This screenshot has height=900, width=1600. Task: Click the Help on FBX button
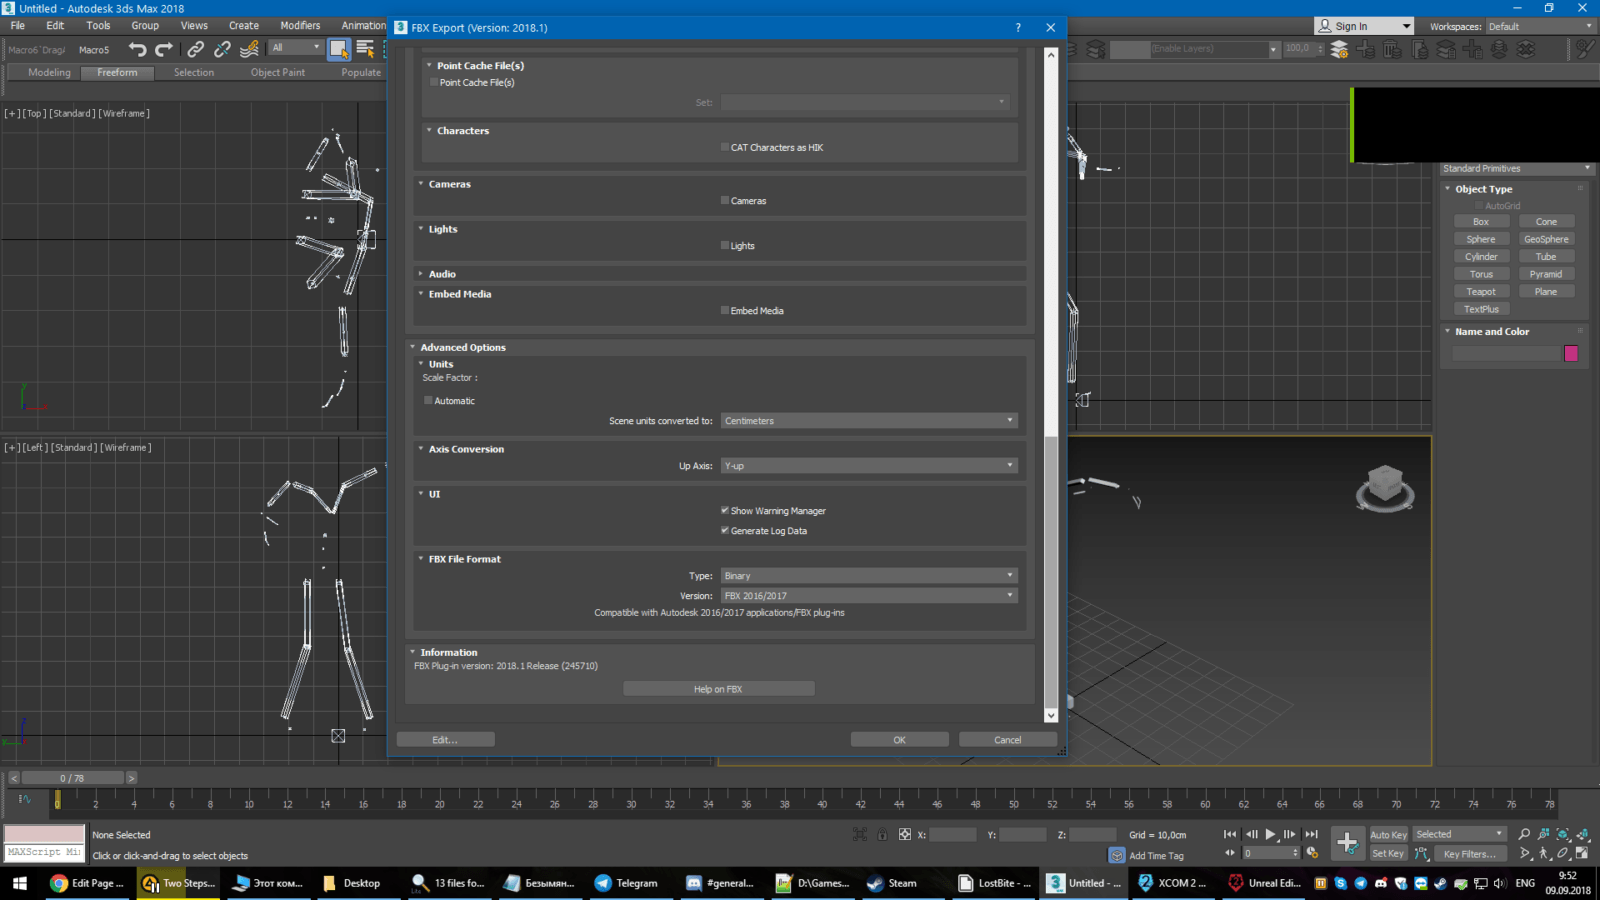(718, 689)
